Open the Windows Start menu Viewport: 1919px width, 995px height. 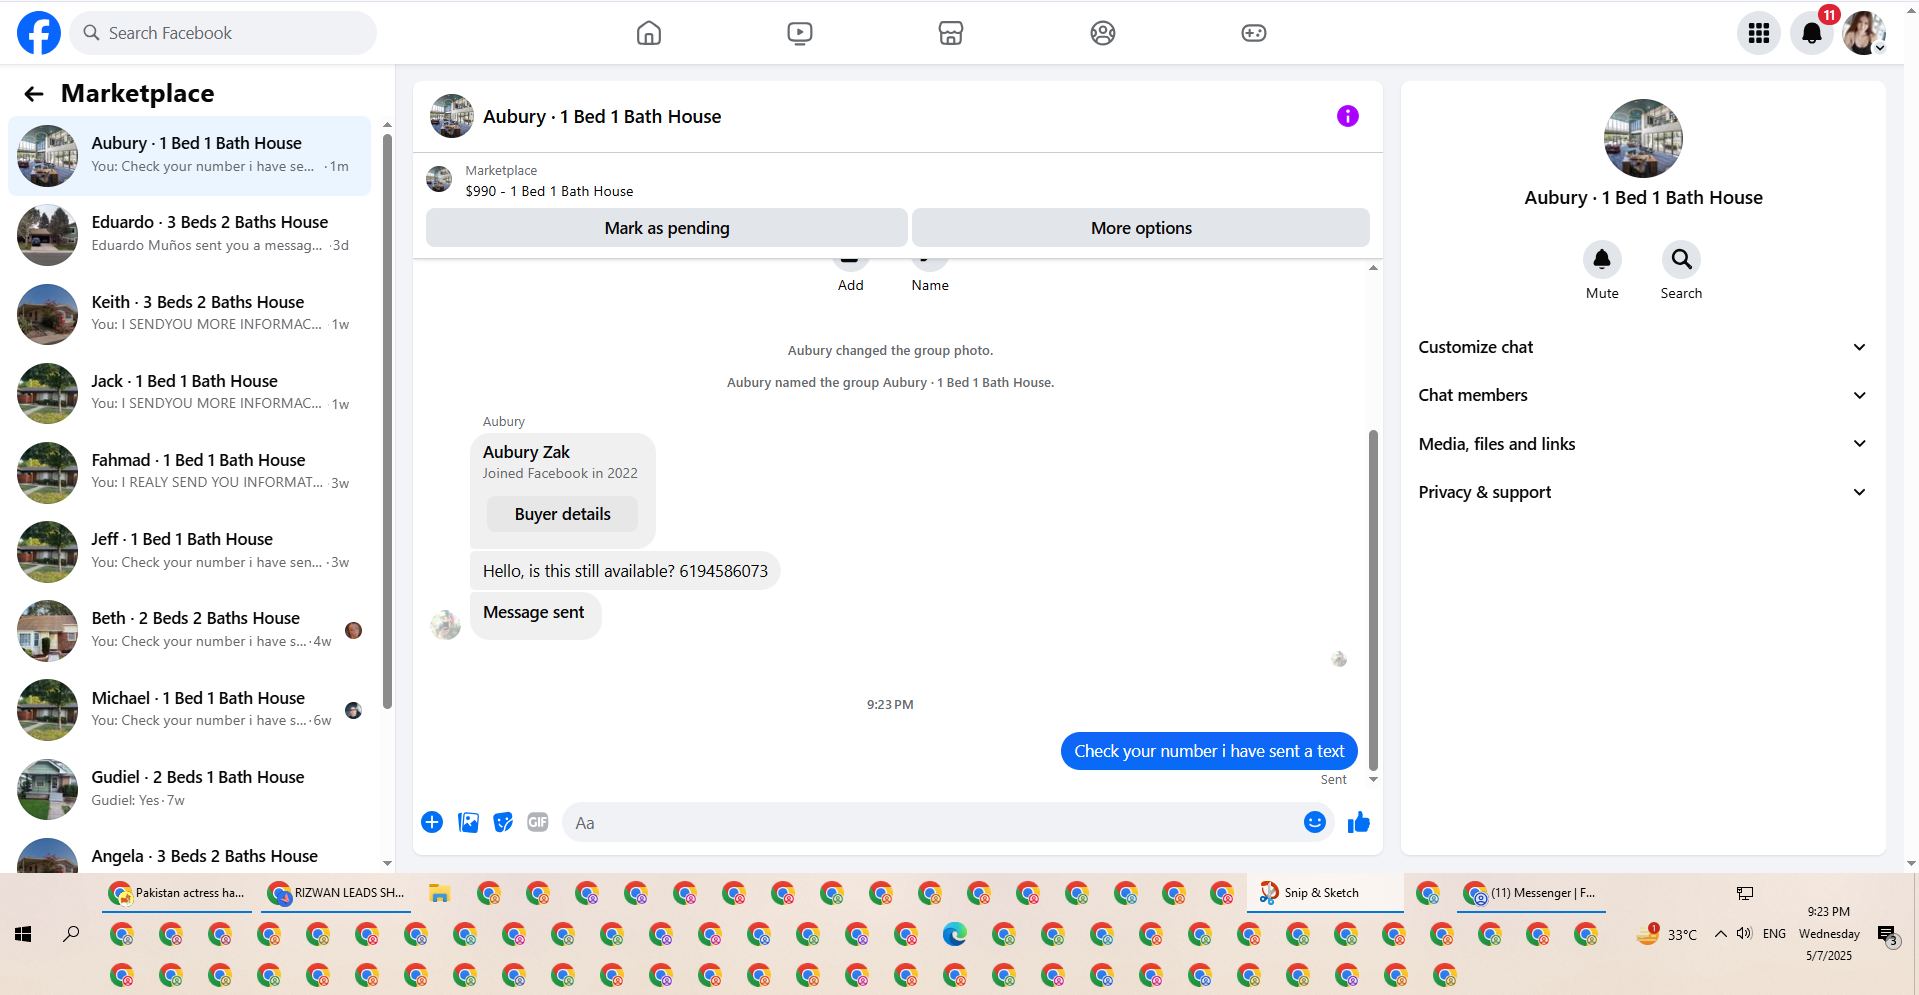coord(23,934)
